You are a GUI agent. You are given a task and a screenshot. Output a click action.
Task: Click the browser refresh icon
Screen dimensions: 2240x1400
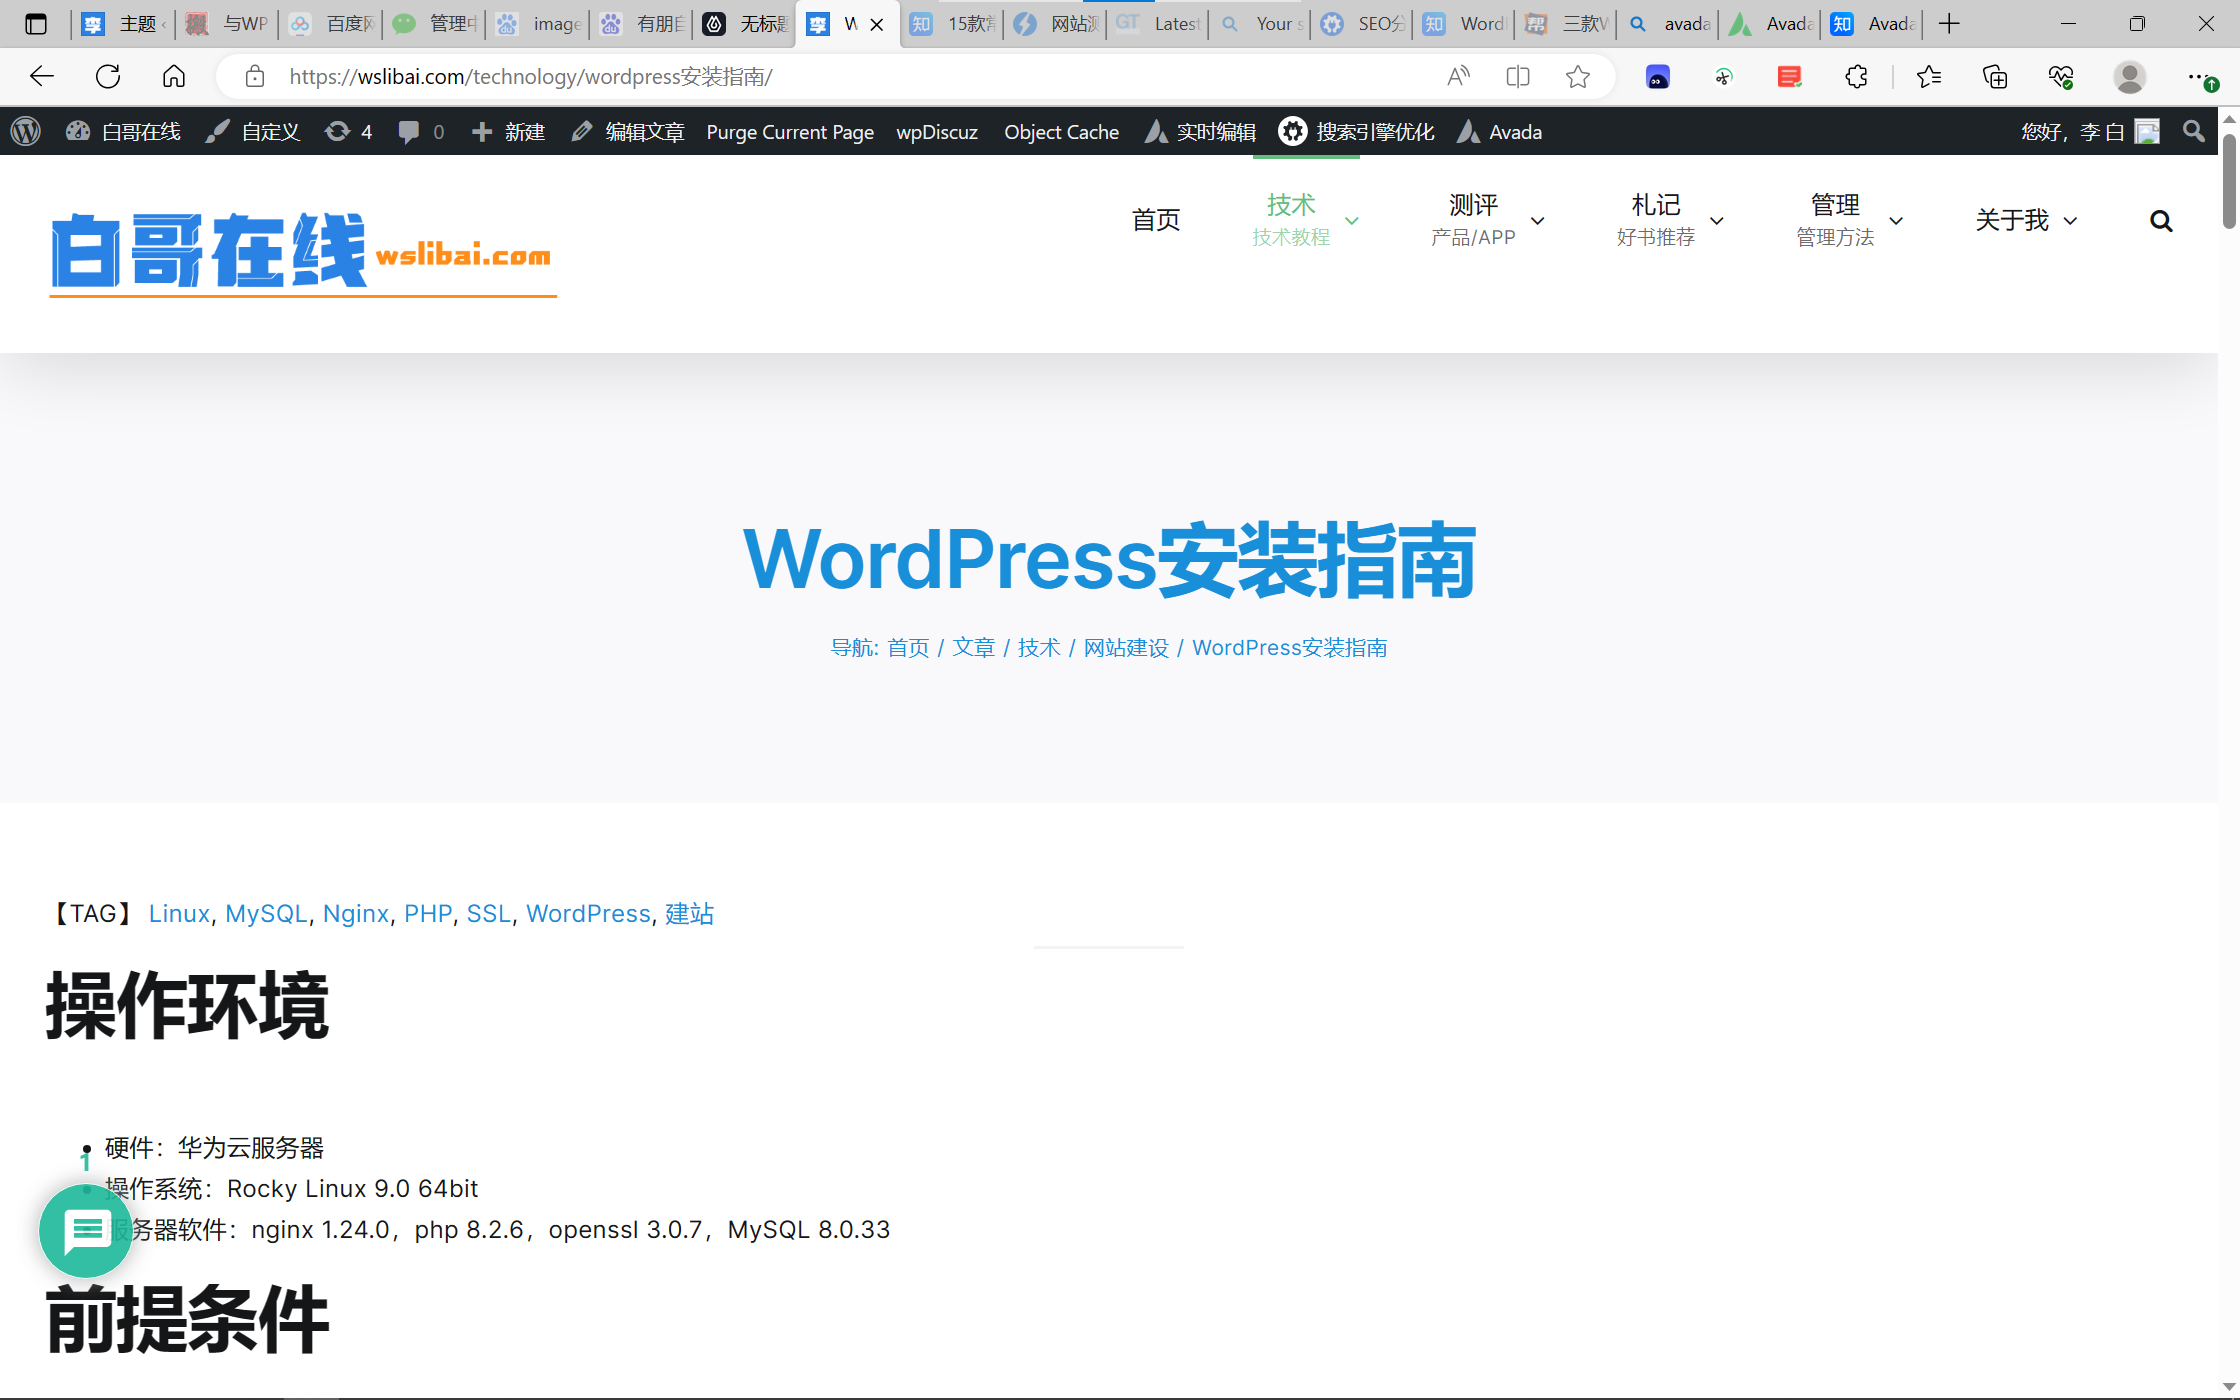[108, 76]
